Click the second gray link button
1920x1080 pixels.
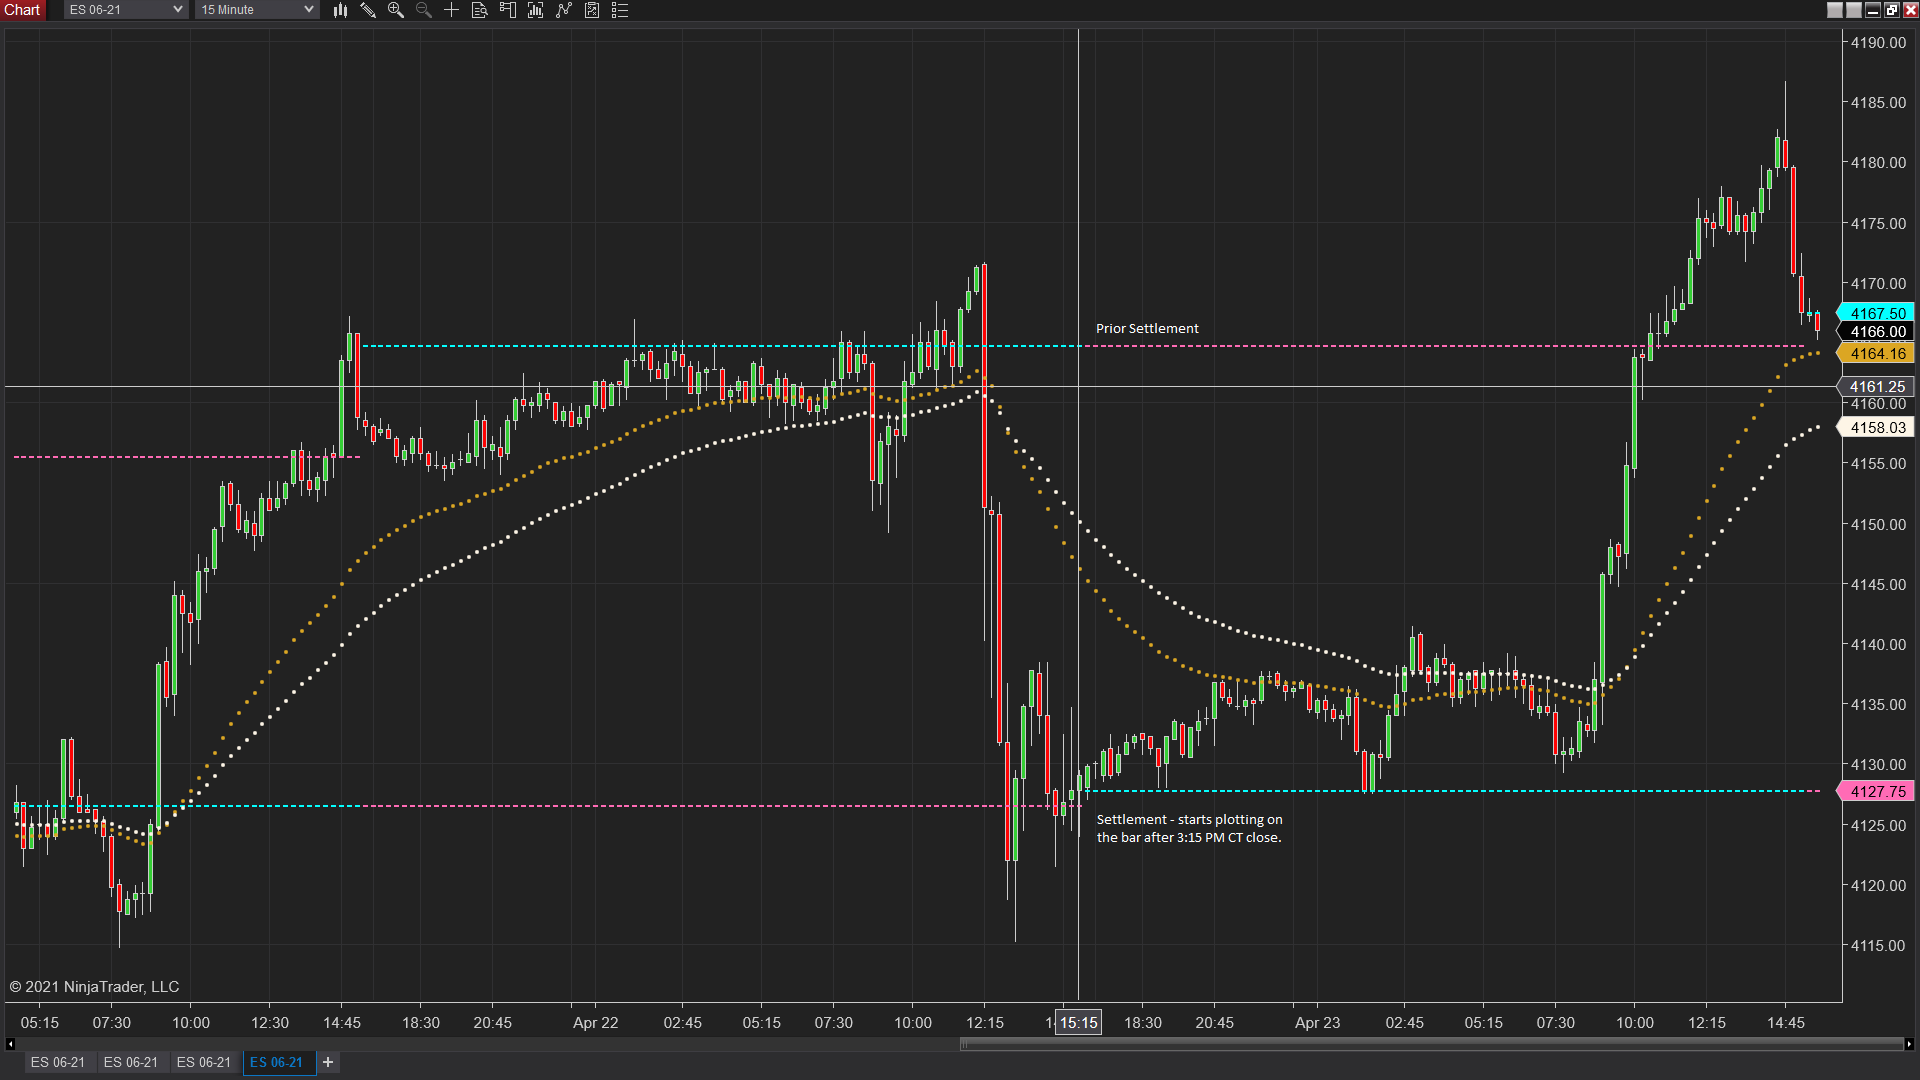coord(1854,10)
